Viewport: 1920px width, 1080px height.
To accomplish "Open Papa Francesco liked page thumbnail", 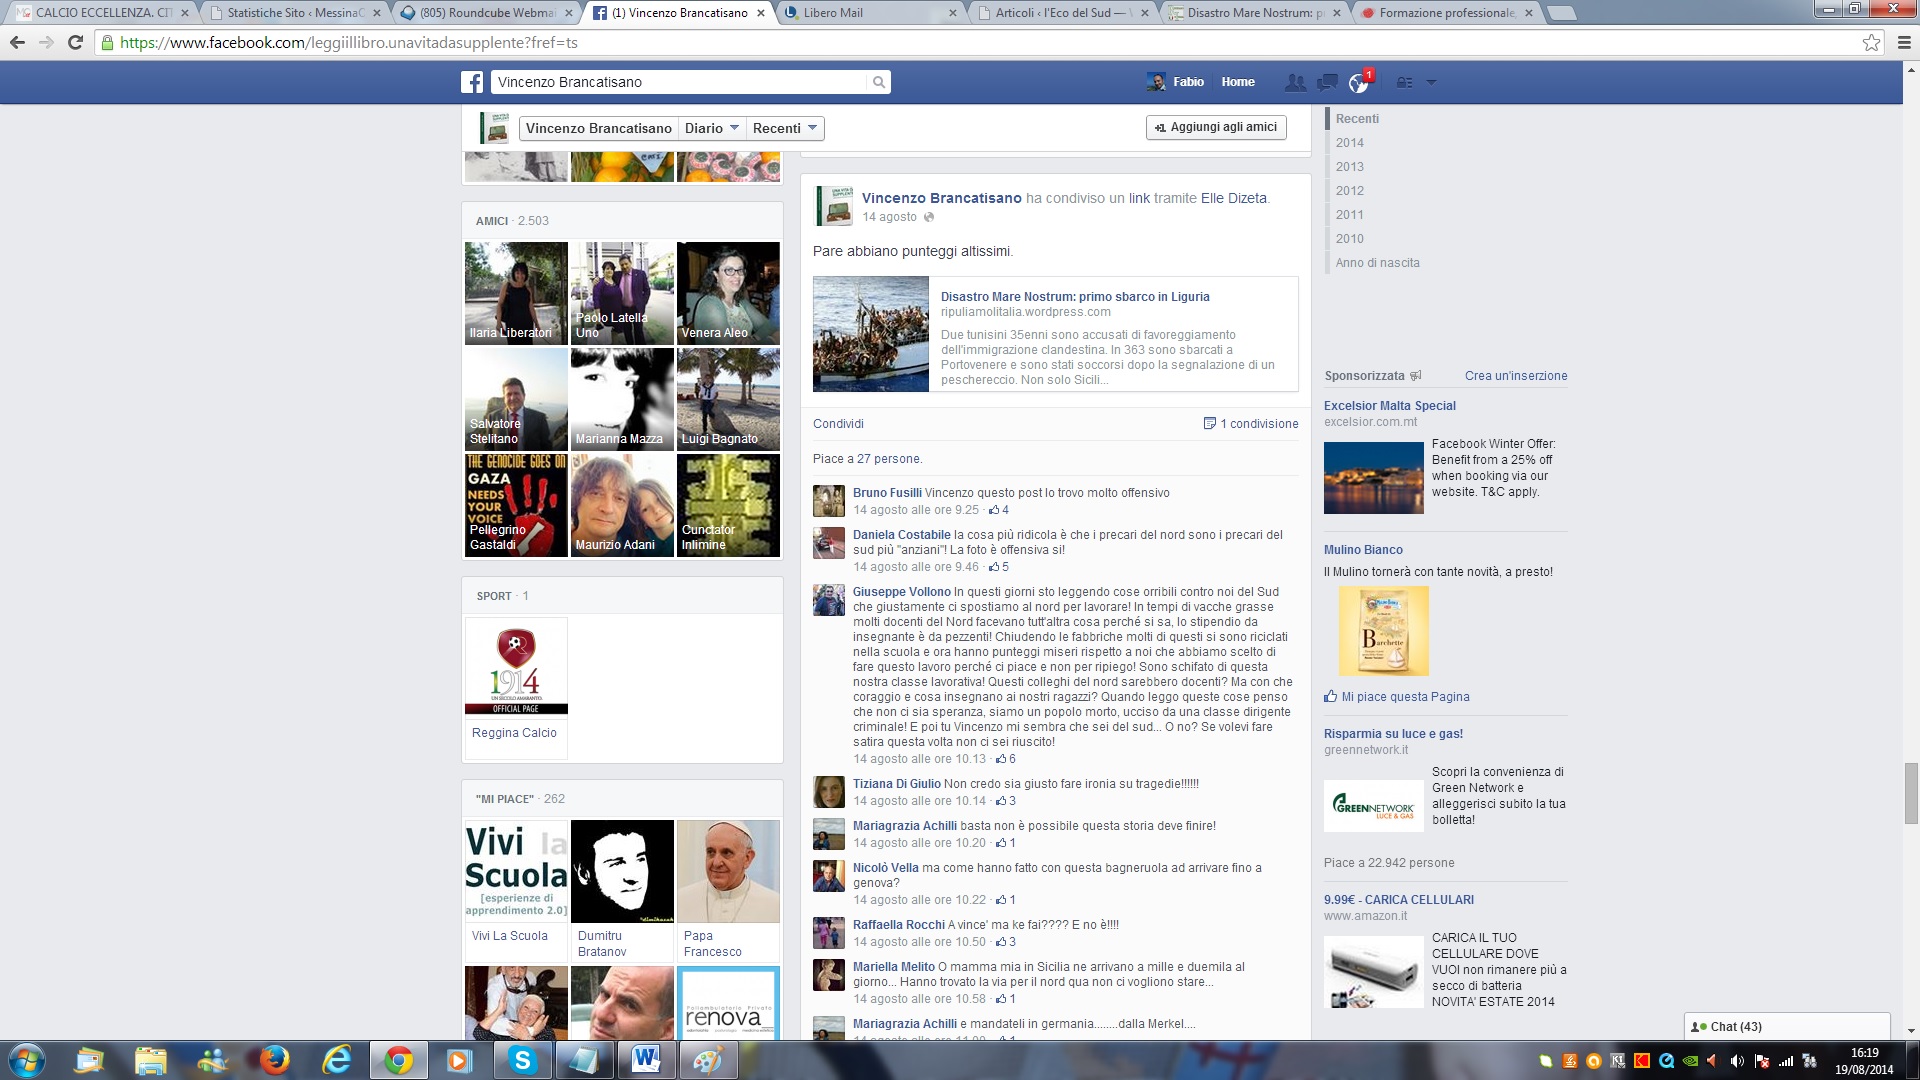I will tap(728, 871).
